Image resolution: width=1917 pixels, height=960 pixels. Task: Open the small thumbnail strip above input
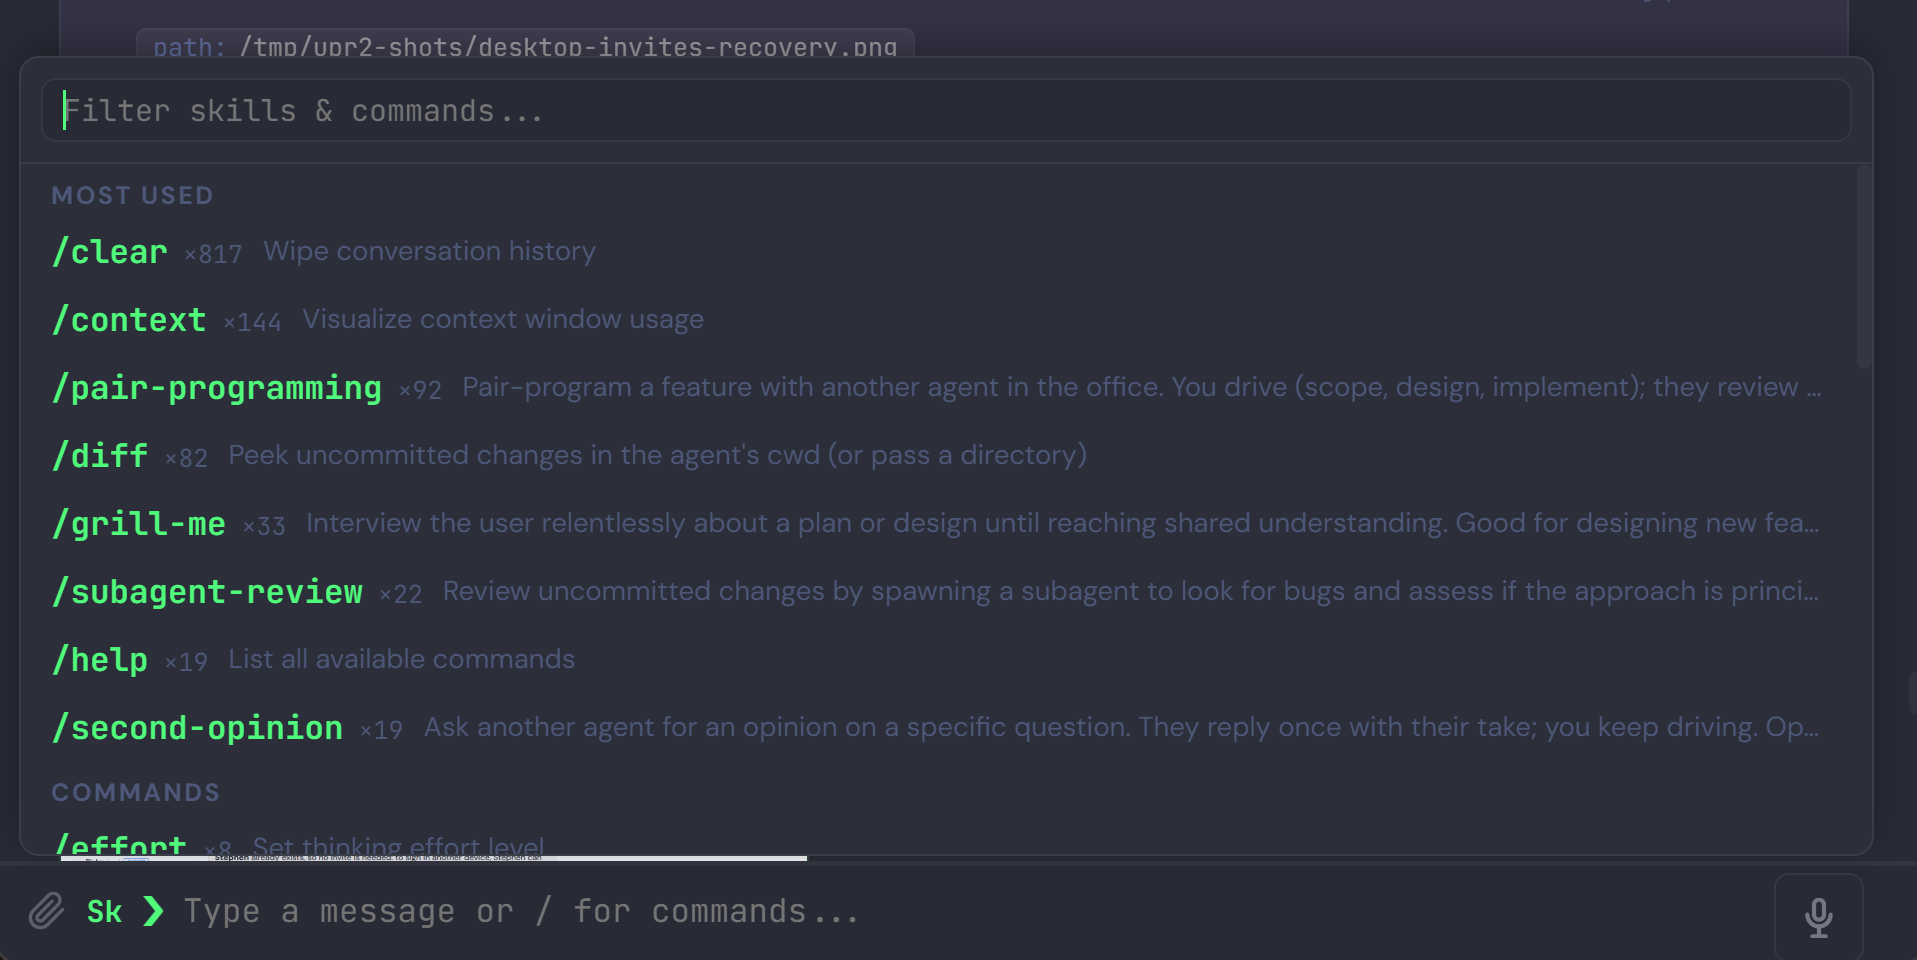pos(433,858)
